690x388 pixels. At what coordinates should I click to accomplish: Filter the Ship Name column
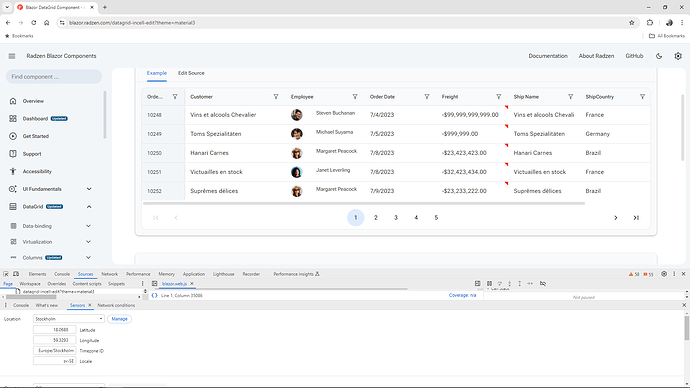570,97
